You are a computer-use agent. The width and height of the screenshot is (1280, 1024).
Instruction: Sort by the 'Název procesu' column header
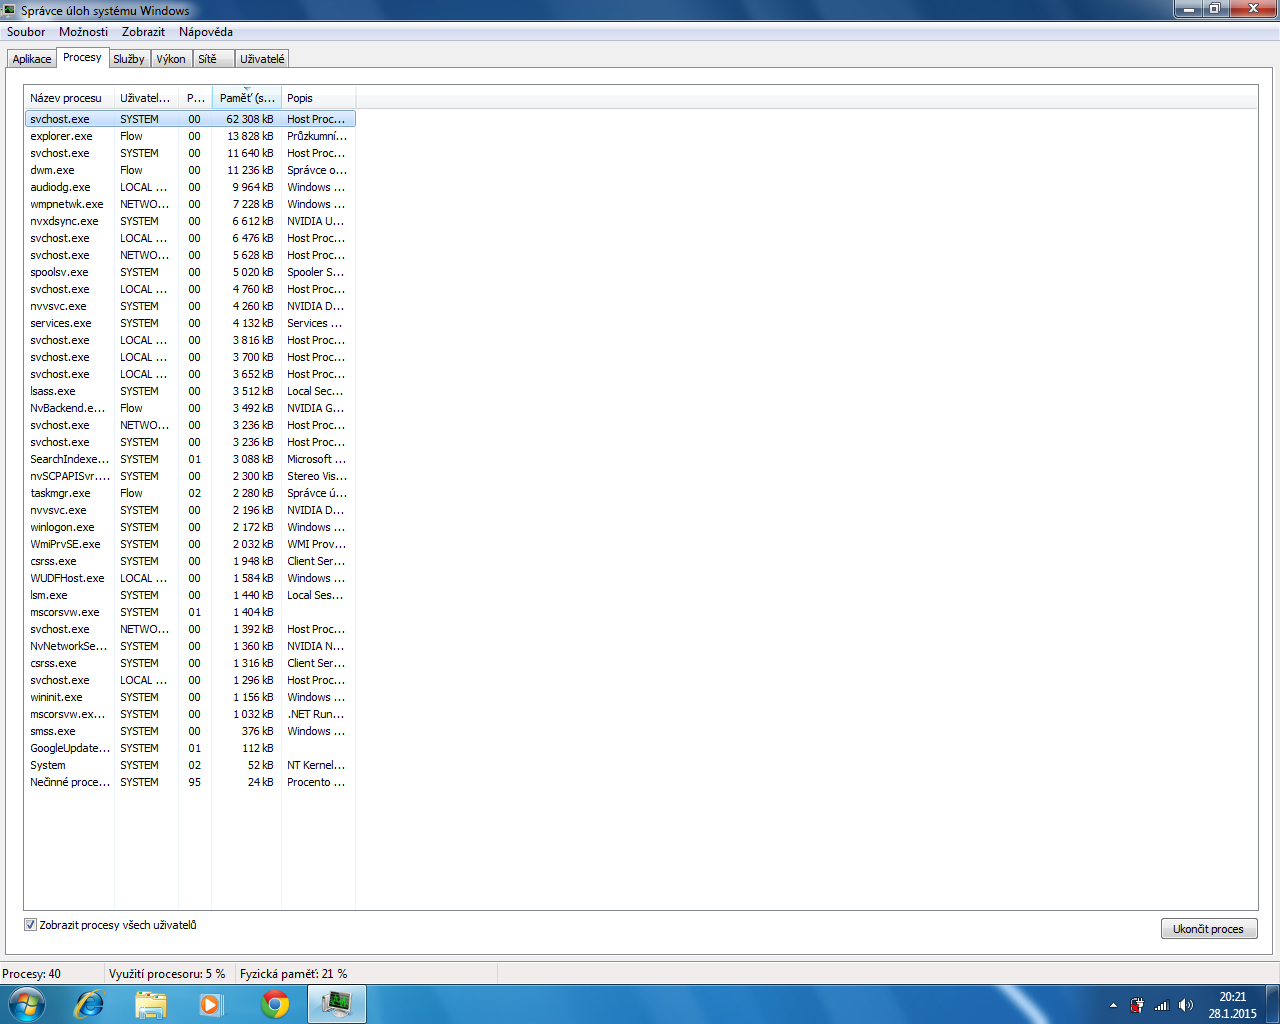pyautogui.click(x=69, y=98)
